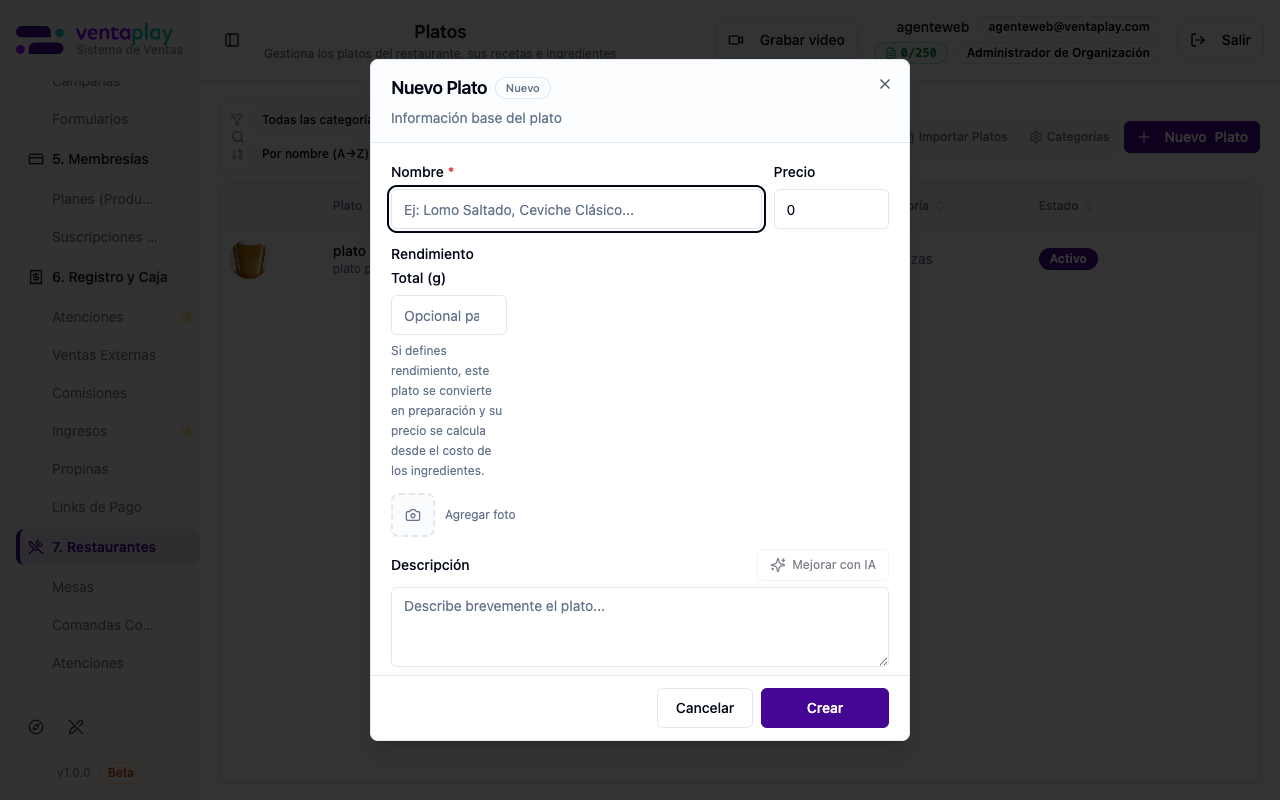1280x800 pixels.
Task: Click the crossed utensils icon in sidebar footer
Action: point(76,727)
